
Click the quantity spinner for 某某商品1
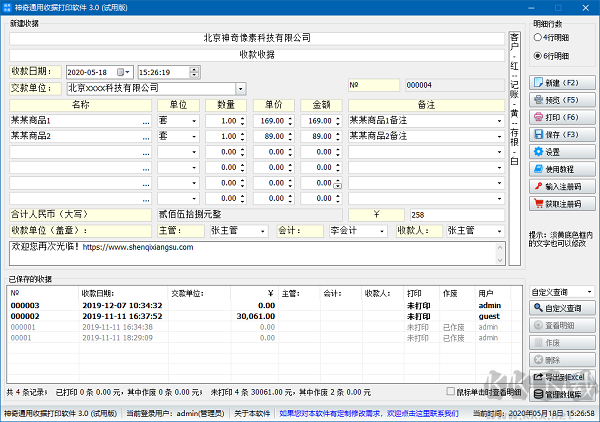point(241,120)
